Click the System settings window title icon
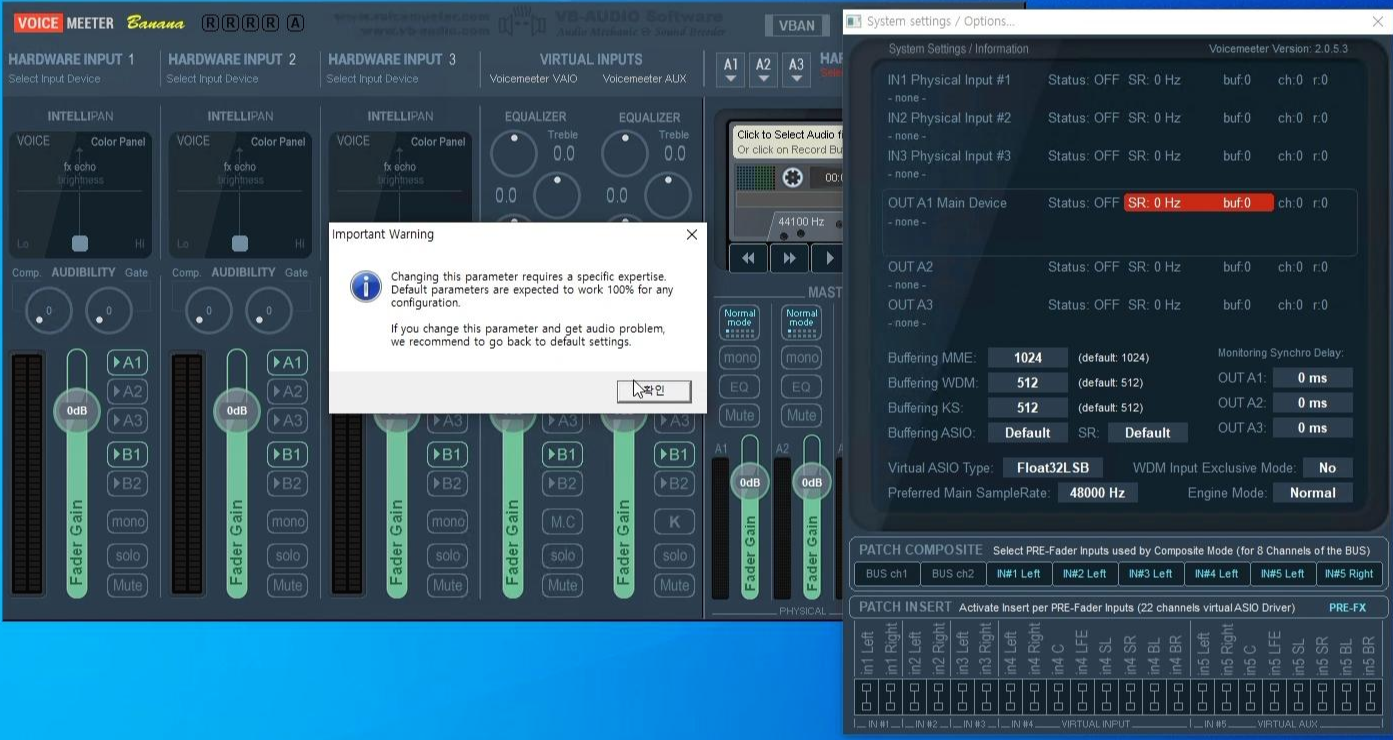The image size is (1393, 740). [854, 21]
